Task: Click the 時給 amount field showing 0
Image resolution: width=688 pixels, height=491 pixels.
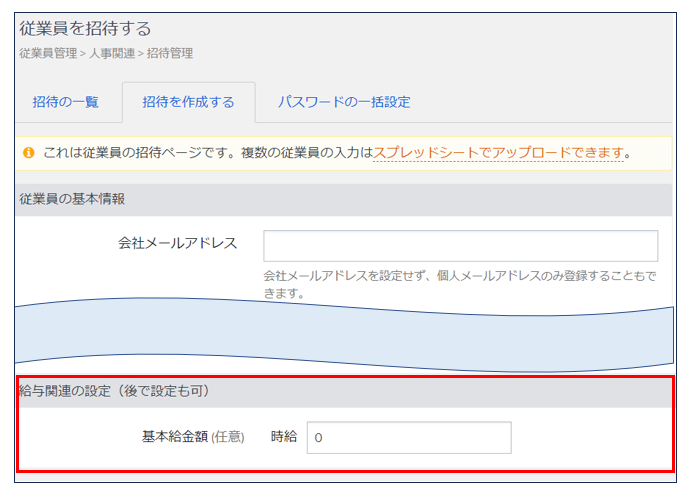Action: click(x=408, y=437)
